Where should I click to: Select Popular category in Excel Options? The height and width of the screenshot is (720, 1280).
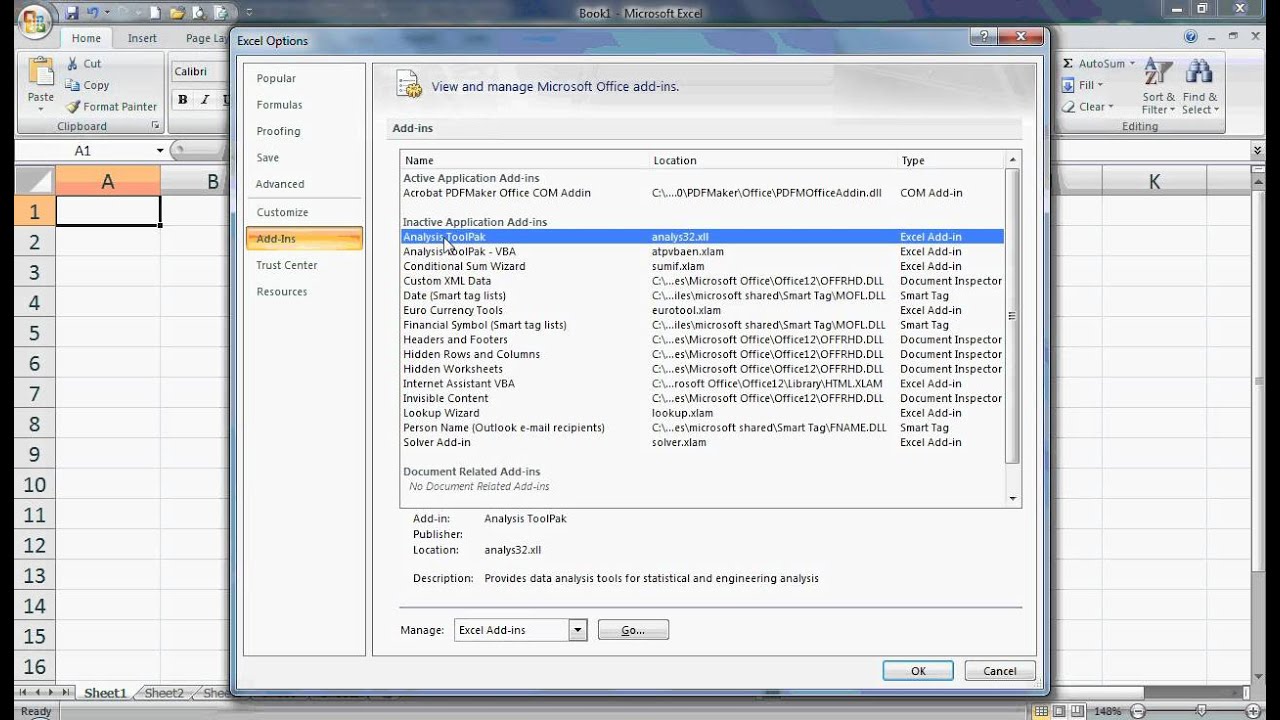tap(276, 78)
